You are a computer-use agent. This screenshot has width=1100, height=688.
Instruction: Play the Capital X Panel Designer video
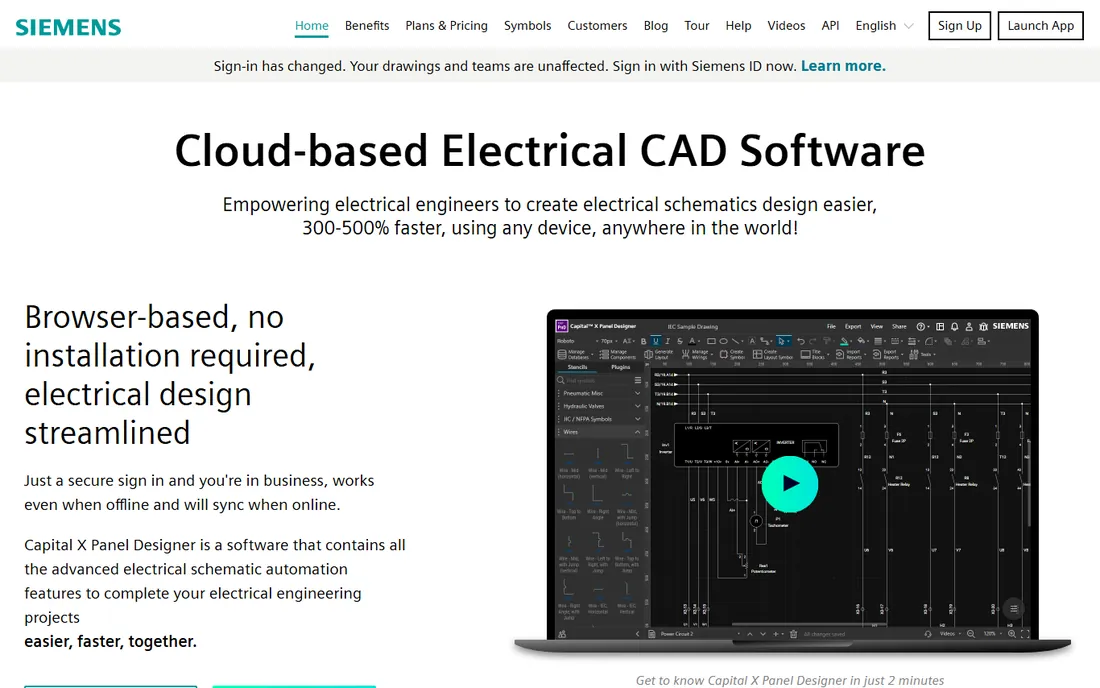790,484
